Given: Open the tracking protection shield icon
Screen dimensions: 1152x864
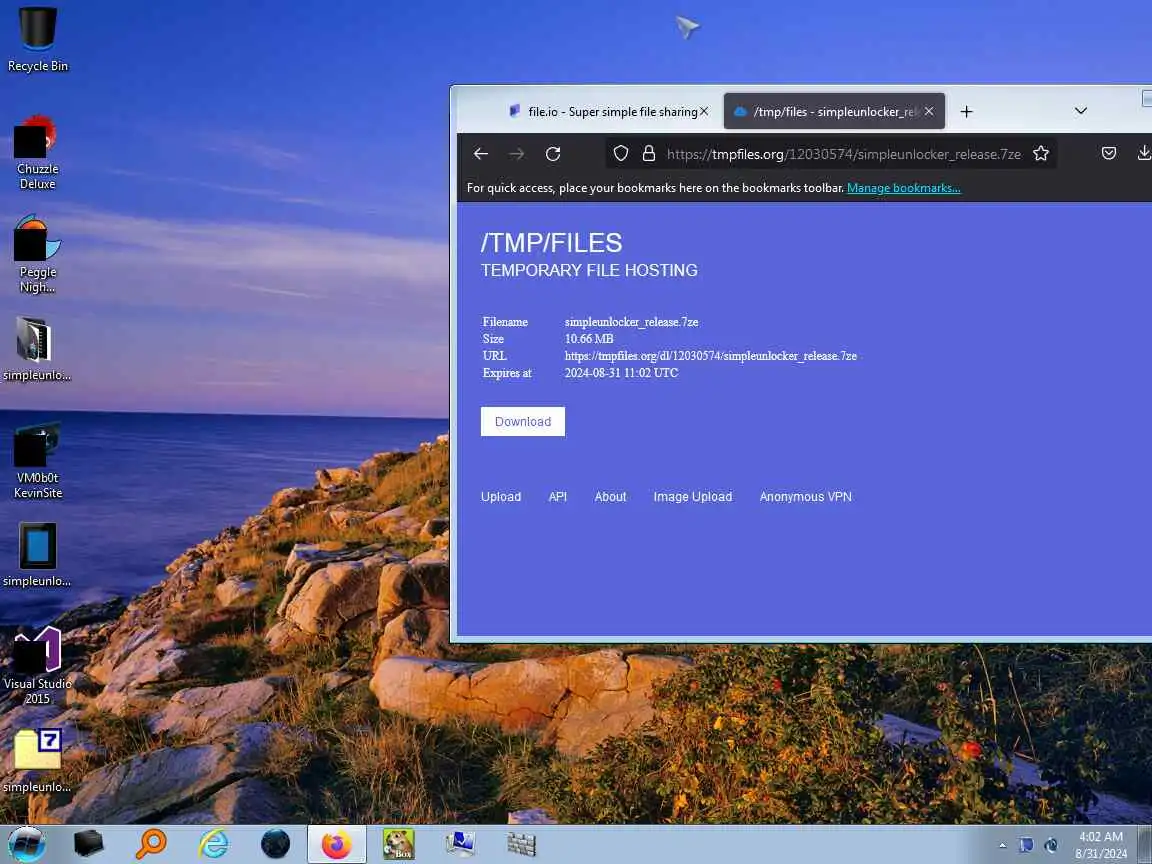Looking at the screenshot, I should point(621,154).
